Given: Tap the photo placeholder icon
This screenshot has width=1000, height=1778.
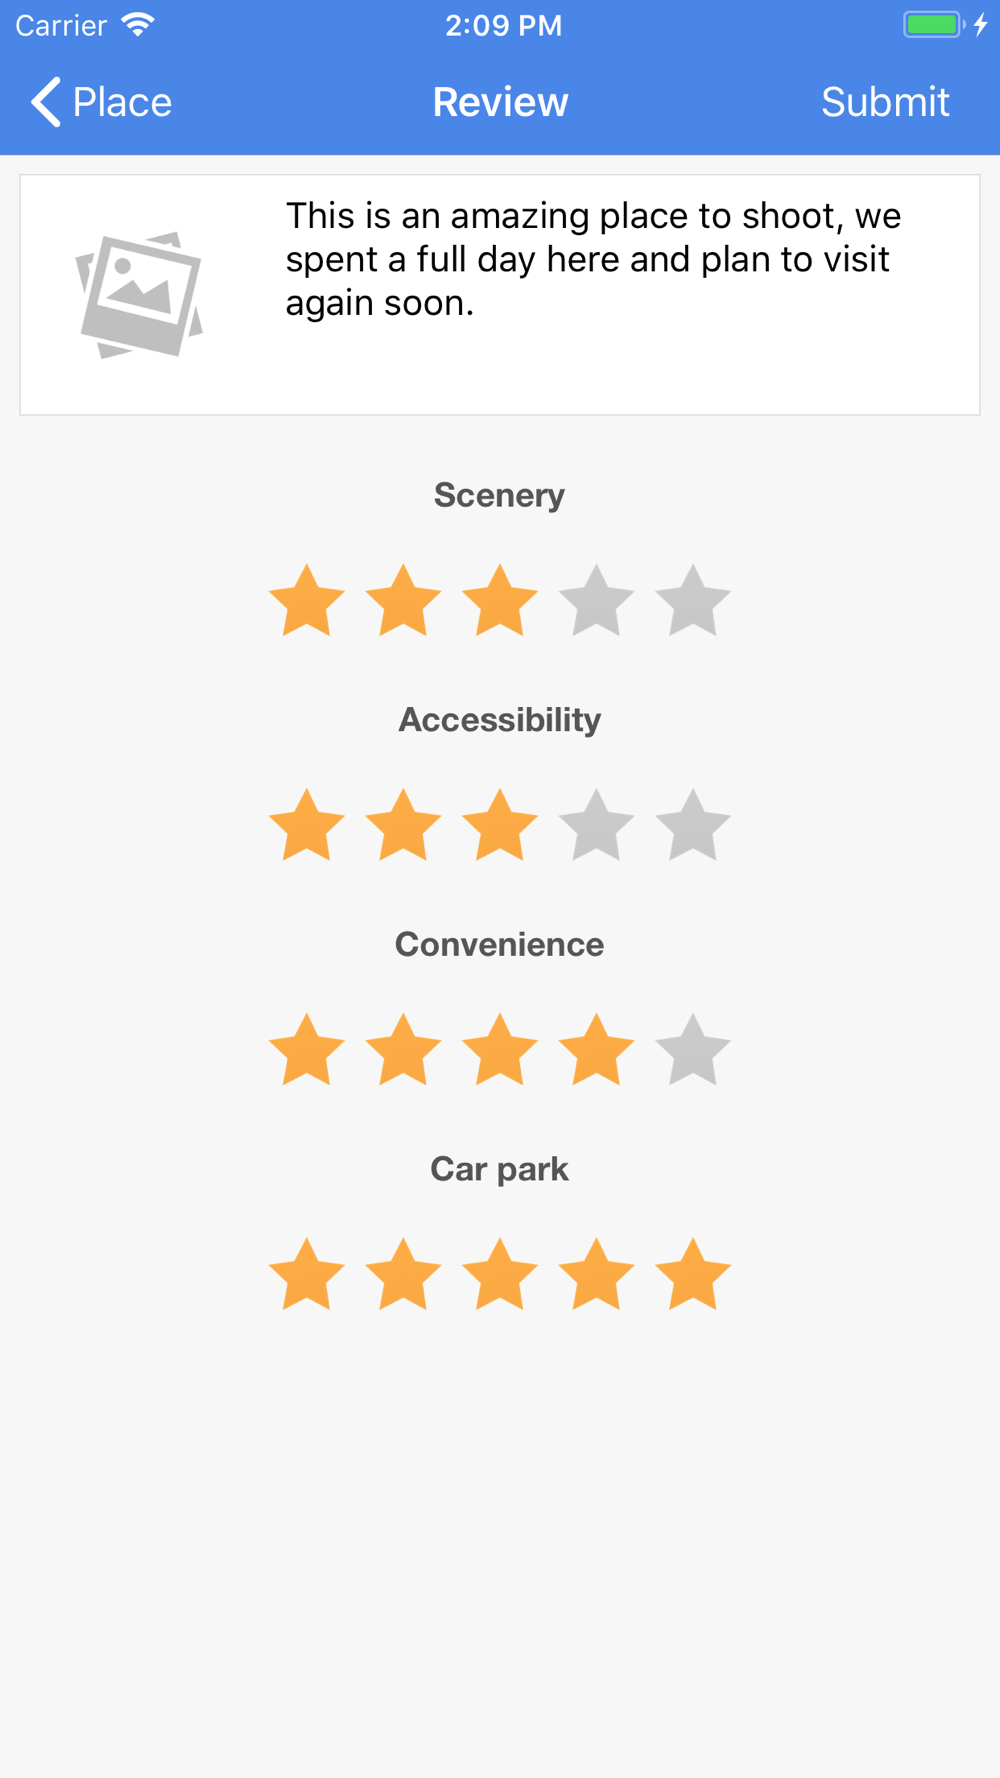Looking at the screenshot, I should (140, 294).
